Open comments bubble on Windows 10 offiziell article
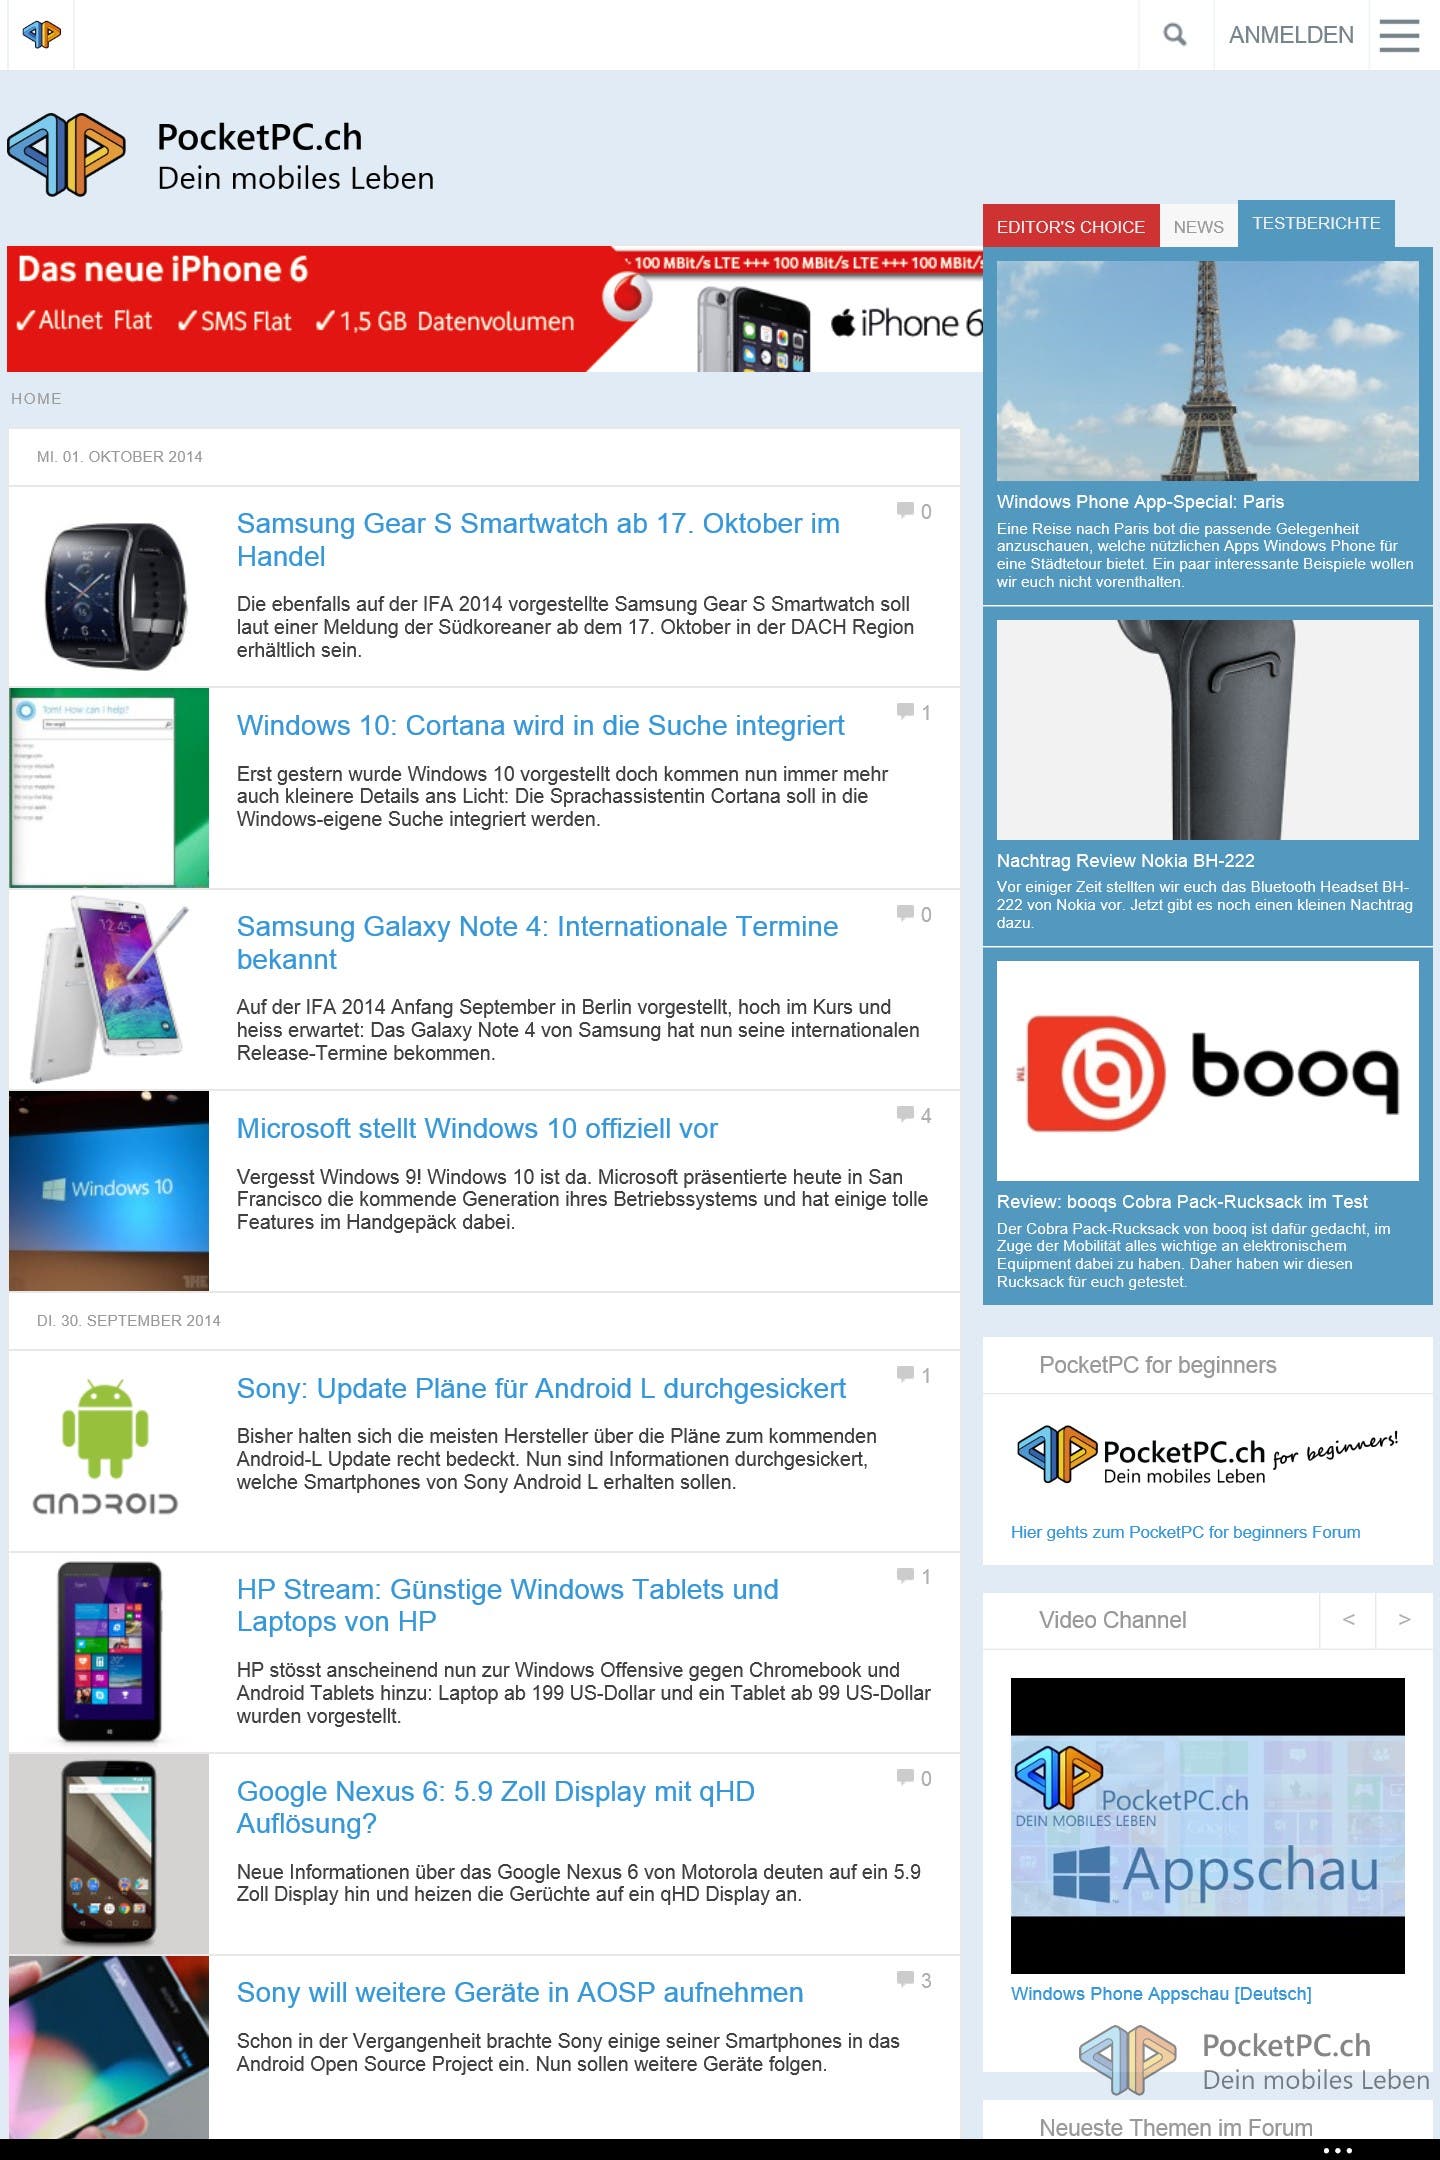This screenshot has width=1440, height=2160. click(913, 1115)
